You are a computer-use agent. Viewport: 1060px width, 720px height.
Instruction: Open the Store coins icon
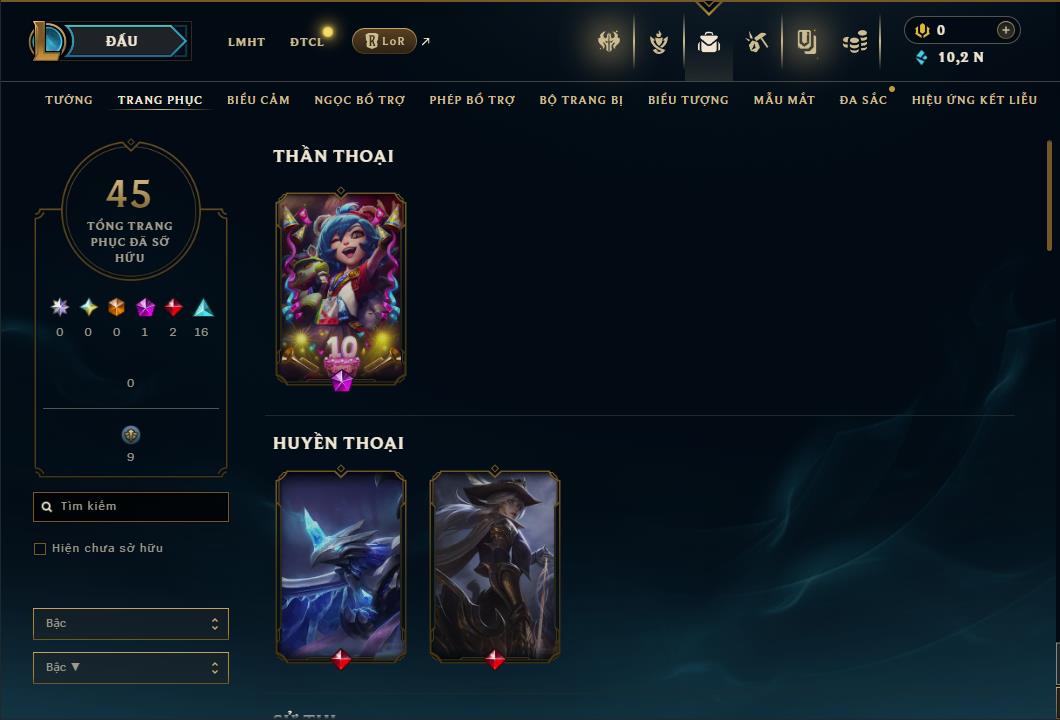coord(855,43)
